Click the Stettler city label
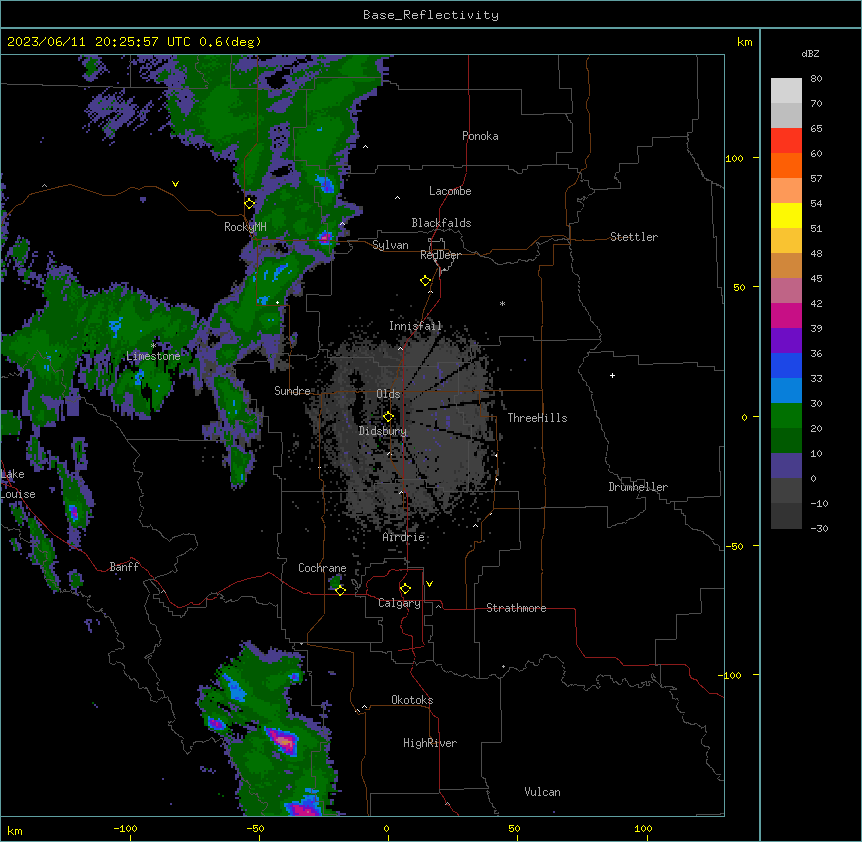This screenshot has width=862, height=842. (x=634, y=237)
